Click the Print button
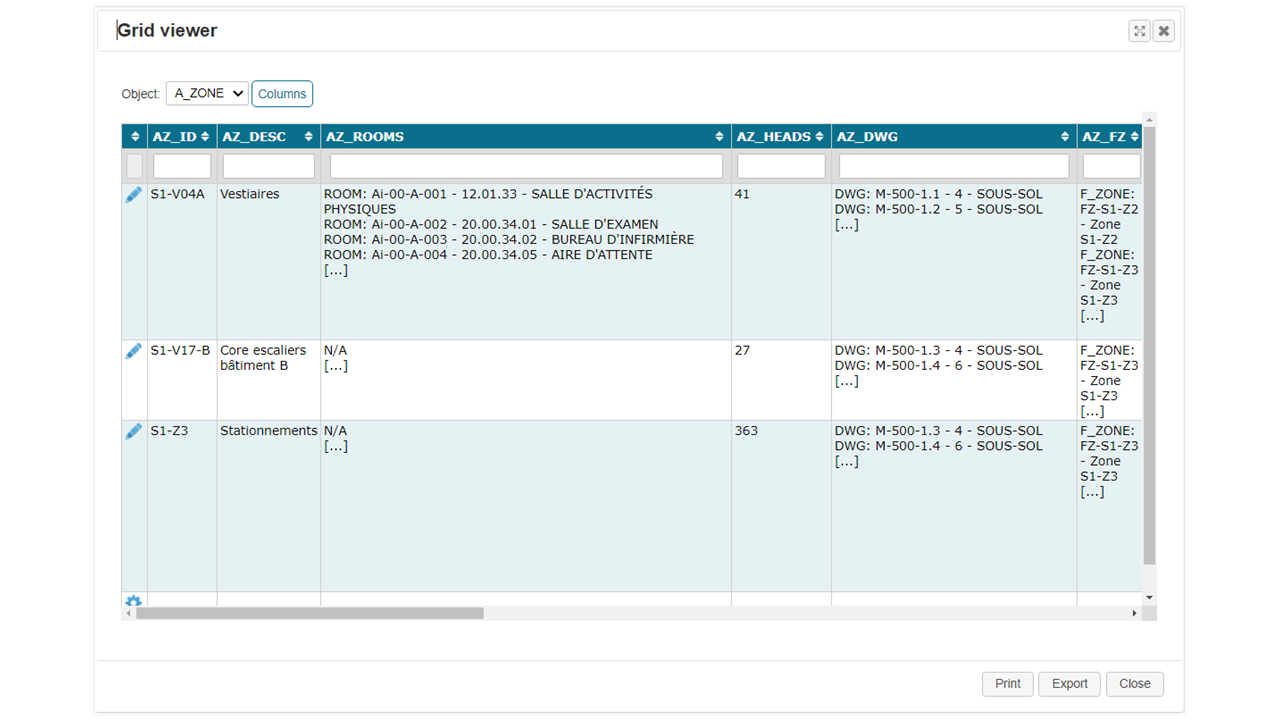The width and height of the screenshot is (1280, 720). [x=1008, y=684]
